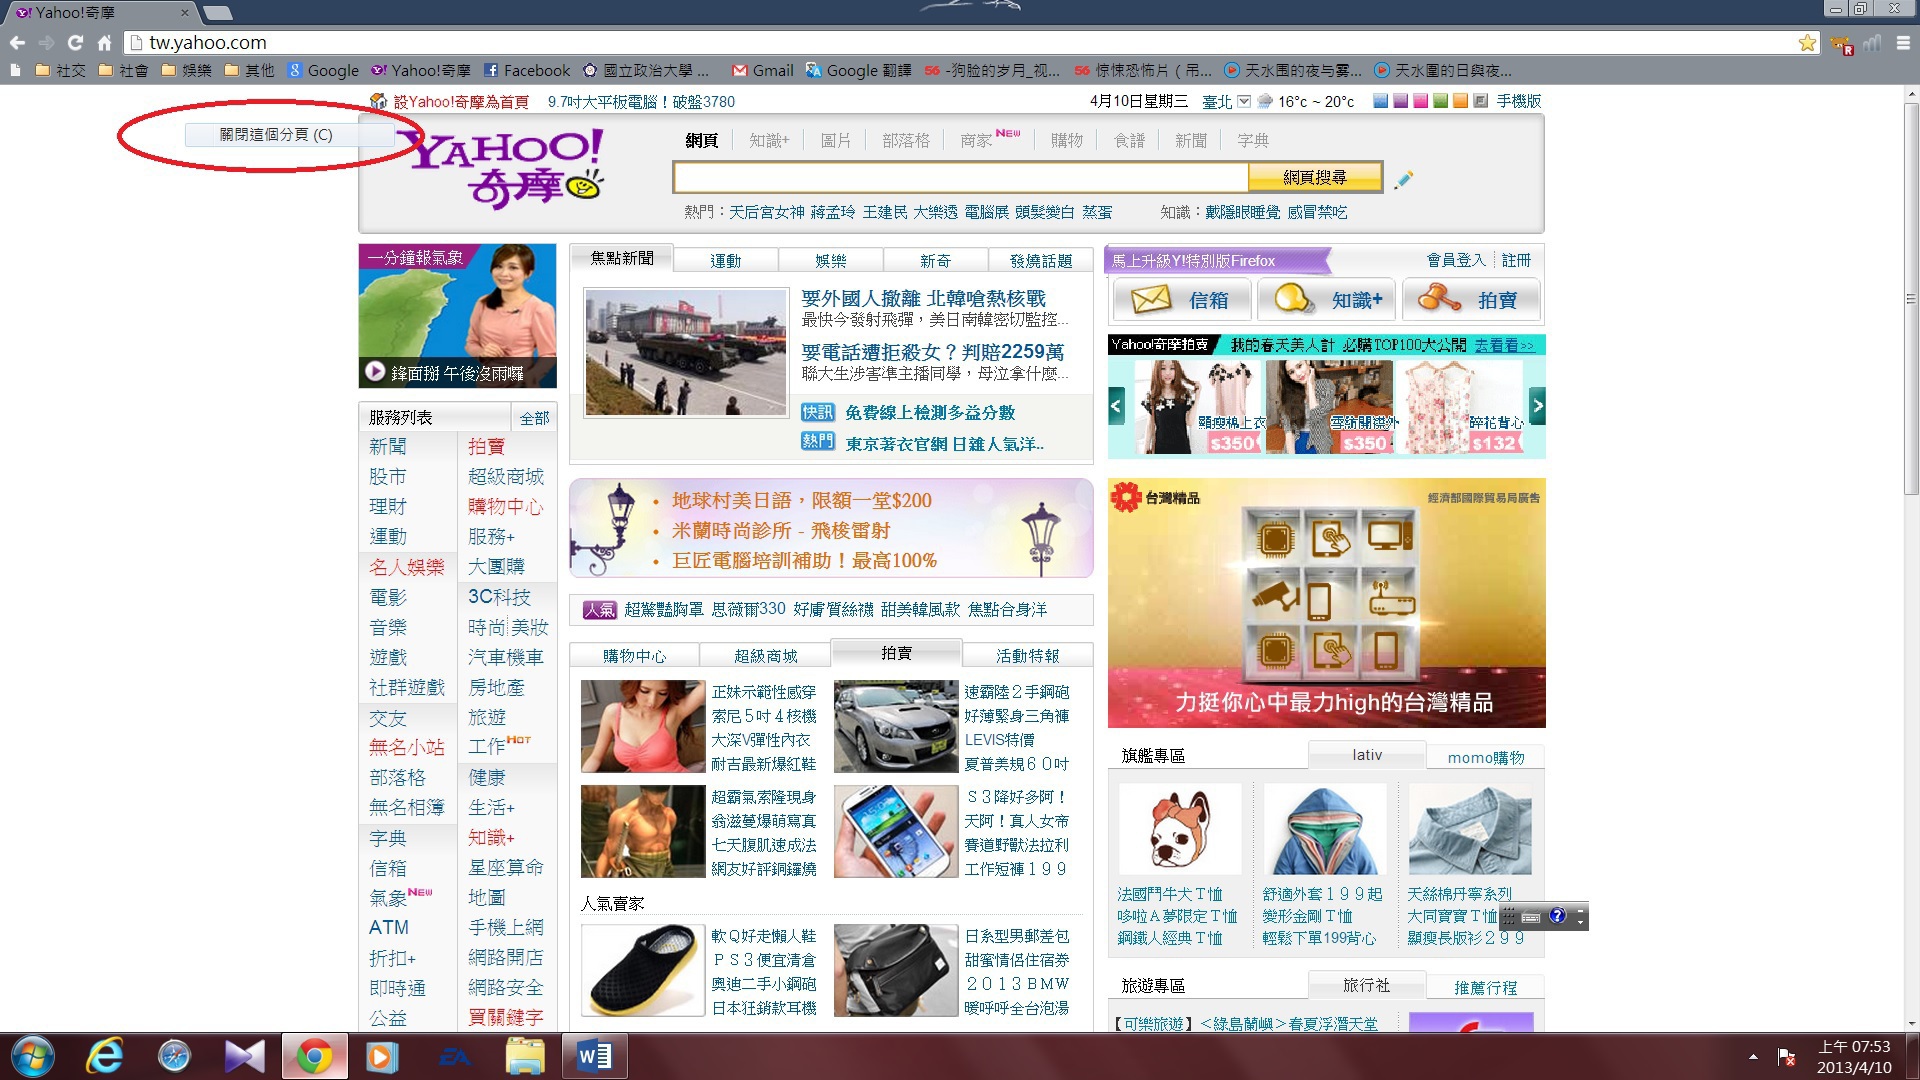Click the signal bars extension icon

(x=1872, y=43)
